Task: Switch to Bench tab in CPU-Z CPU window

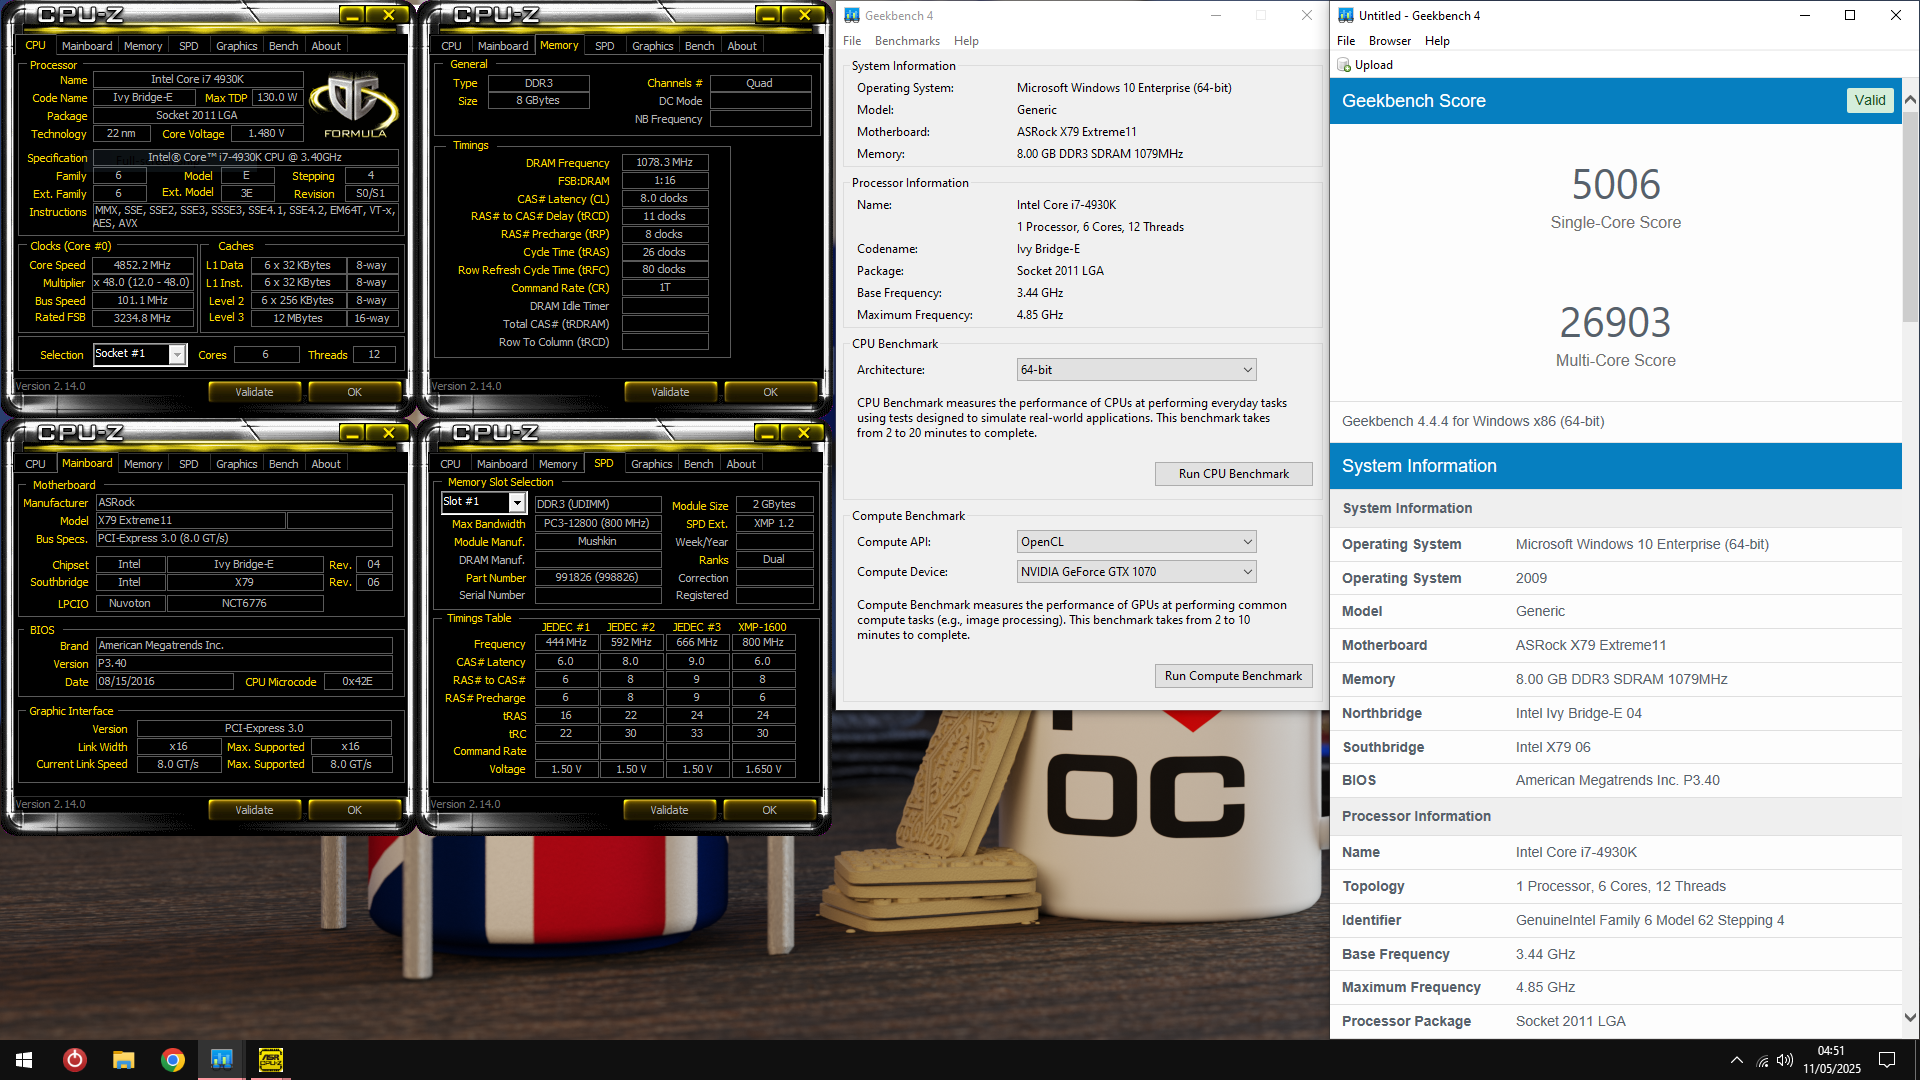Action: coord(284,46)
